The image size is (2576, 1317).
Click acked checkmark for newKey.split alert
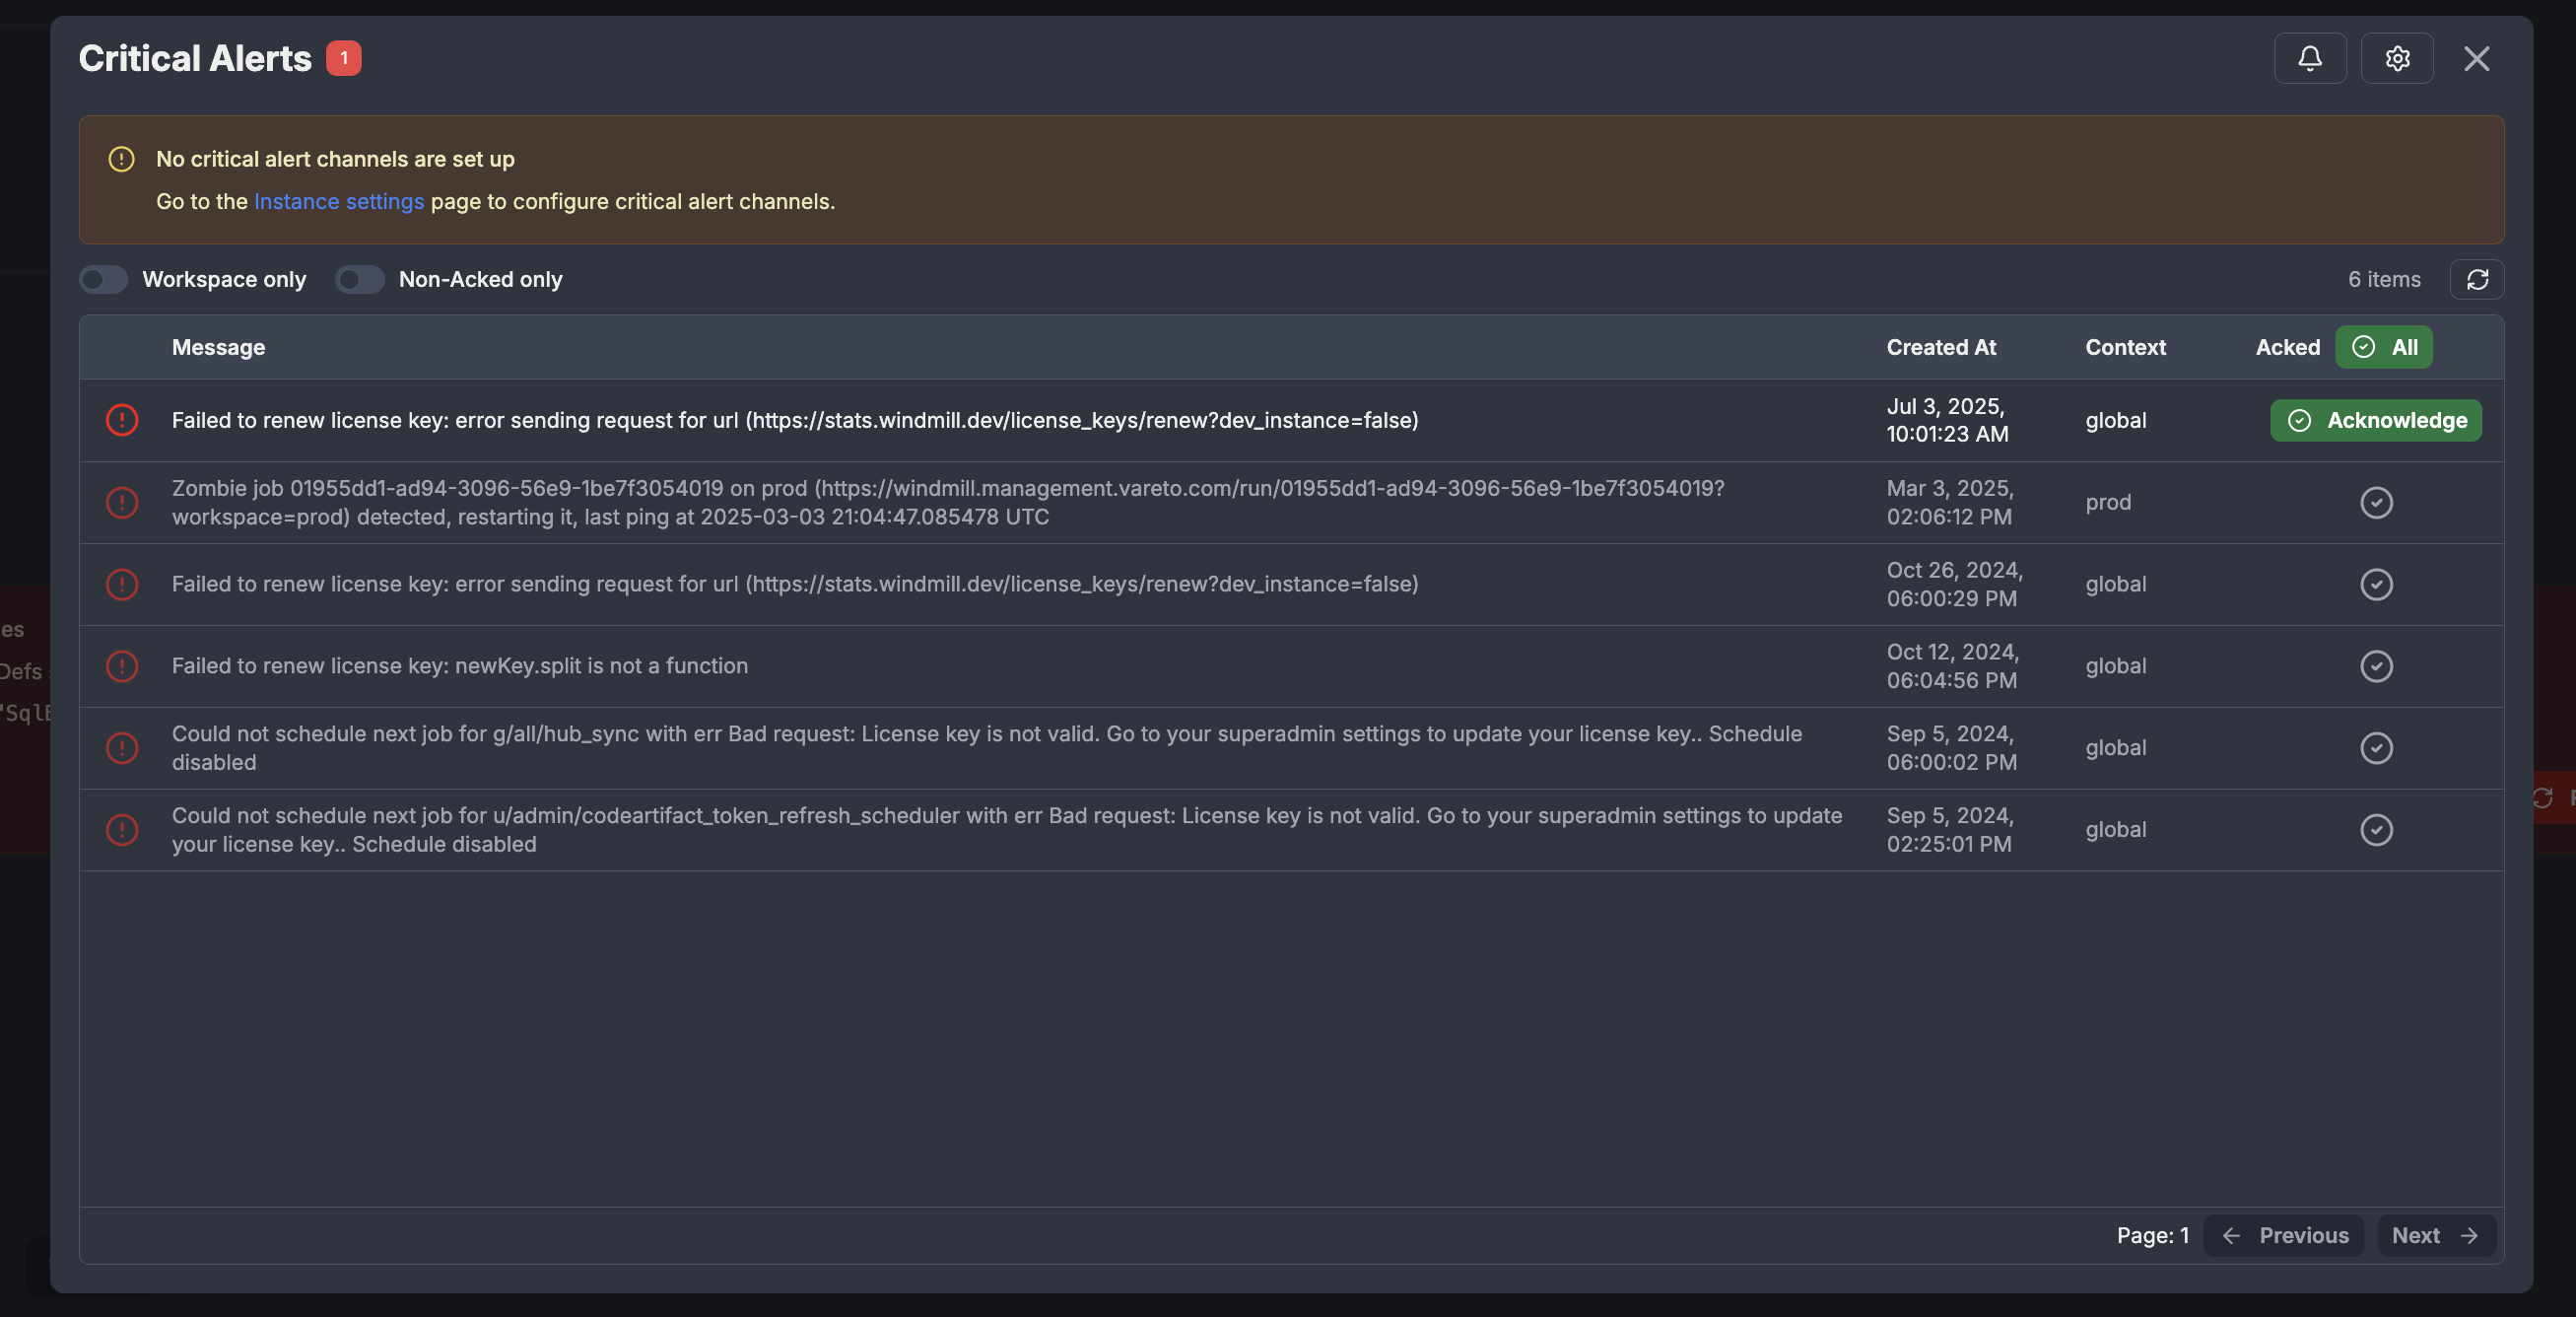point(2375,667)
